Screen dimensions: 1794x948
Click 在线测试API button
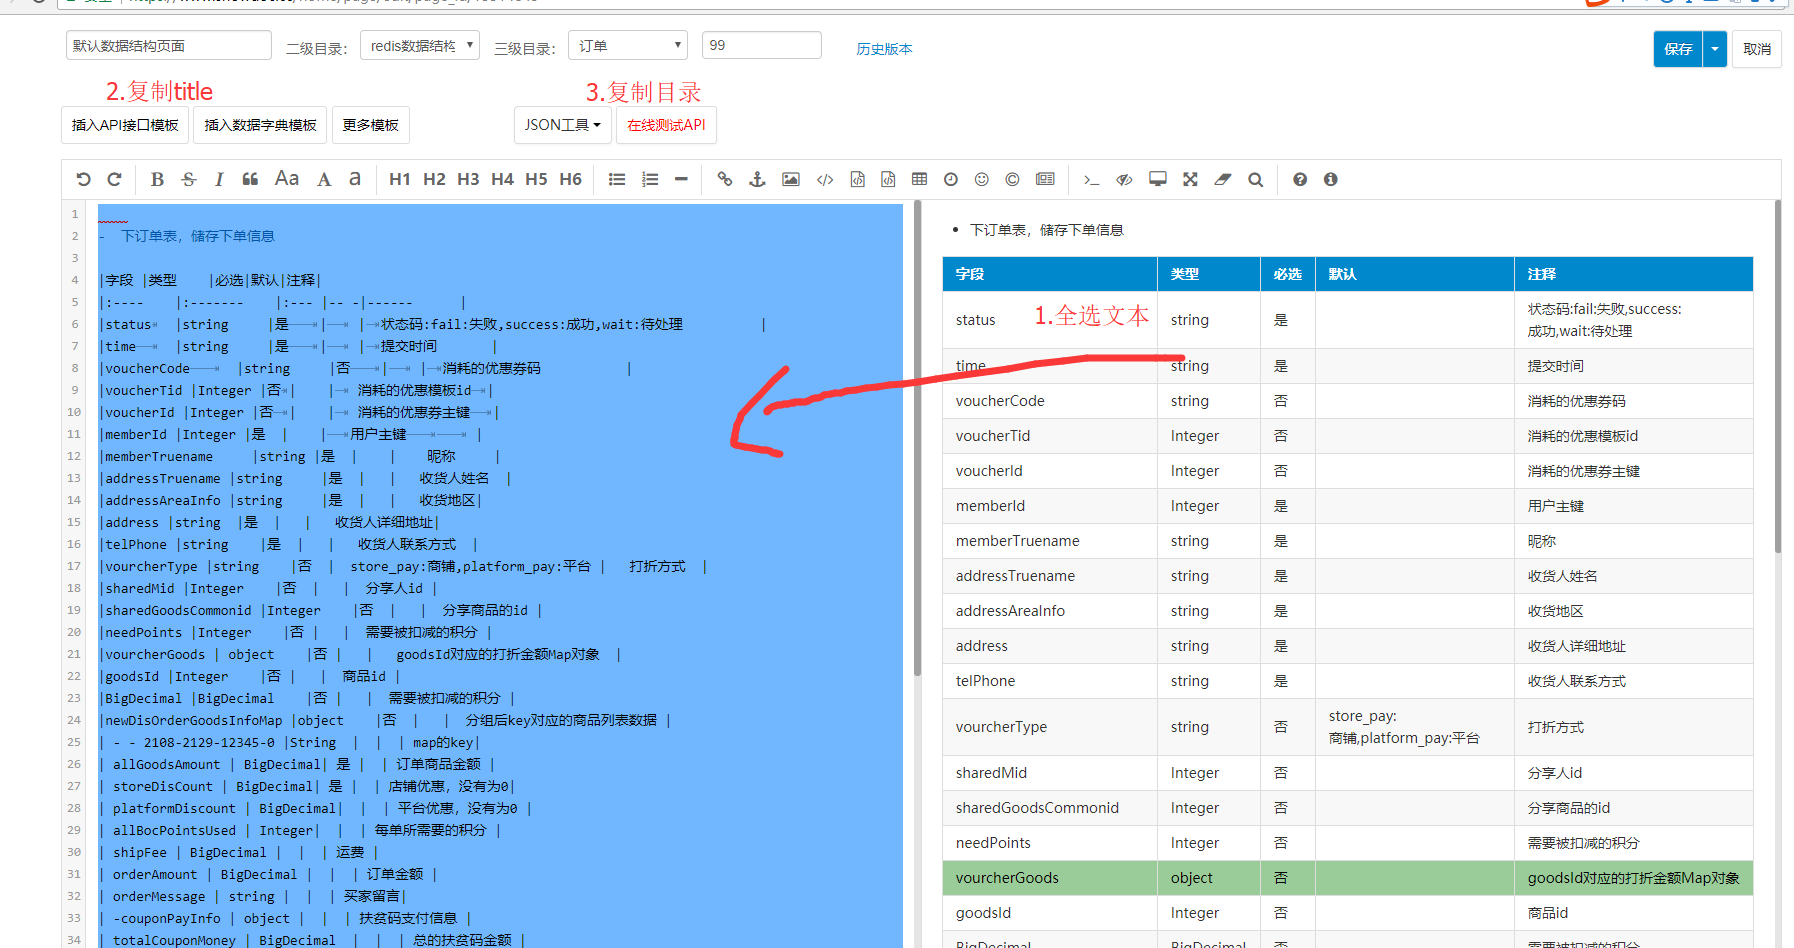pyautogui.click(x=666, y=125)
